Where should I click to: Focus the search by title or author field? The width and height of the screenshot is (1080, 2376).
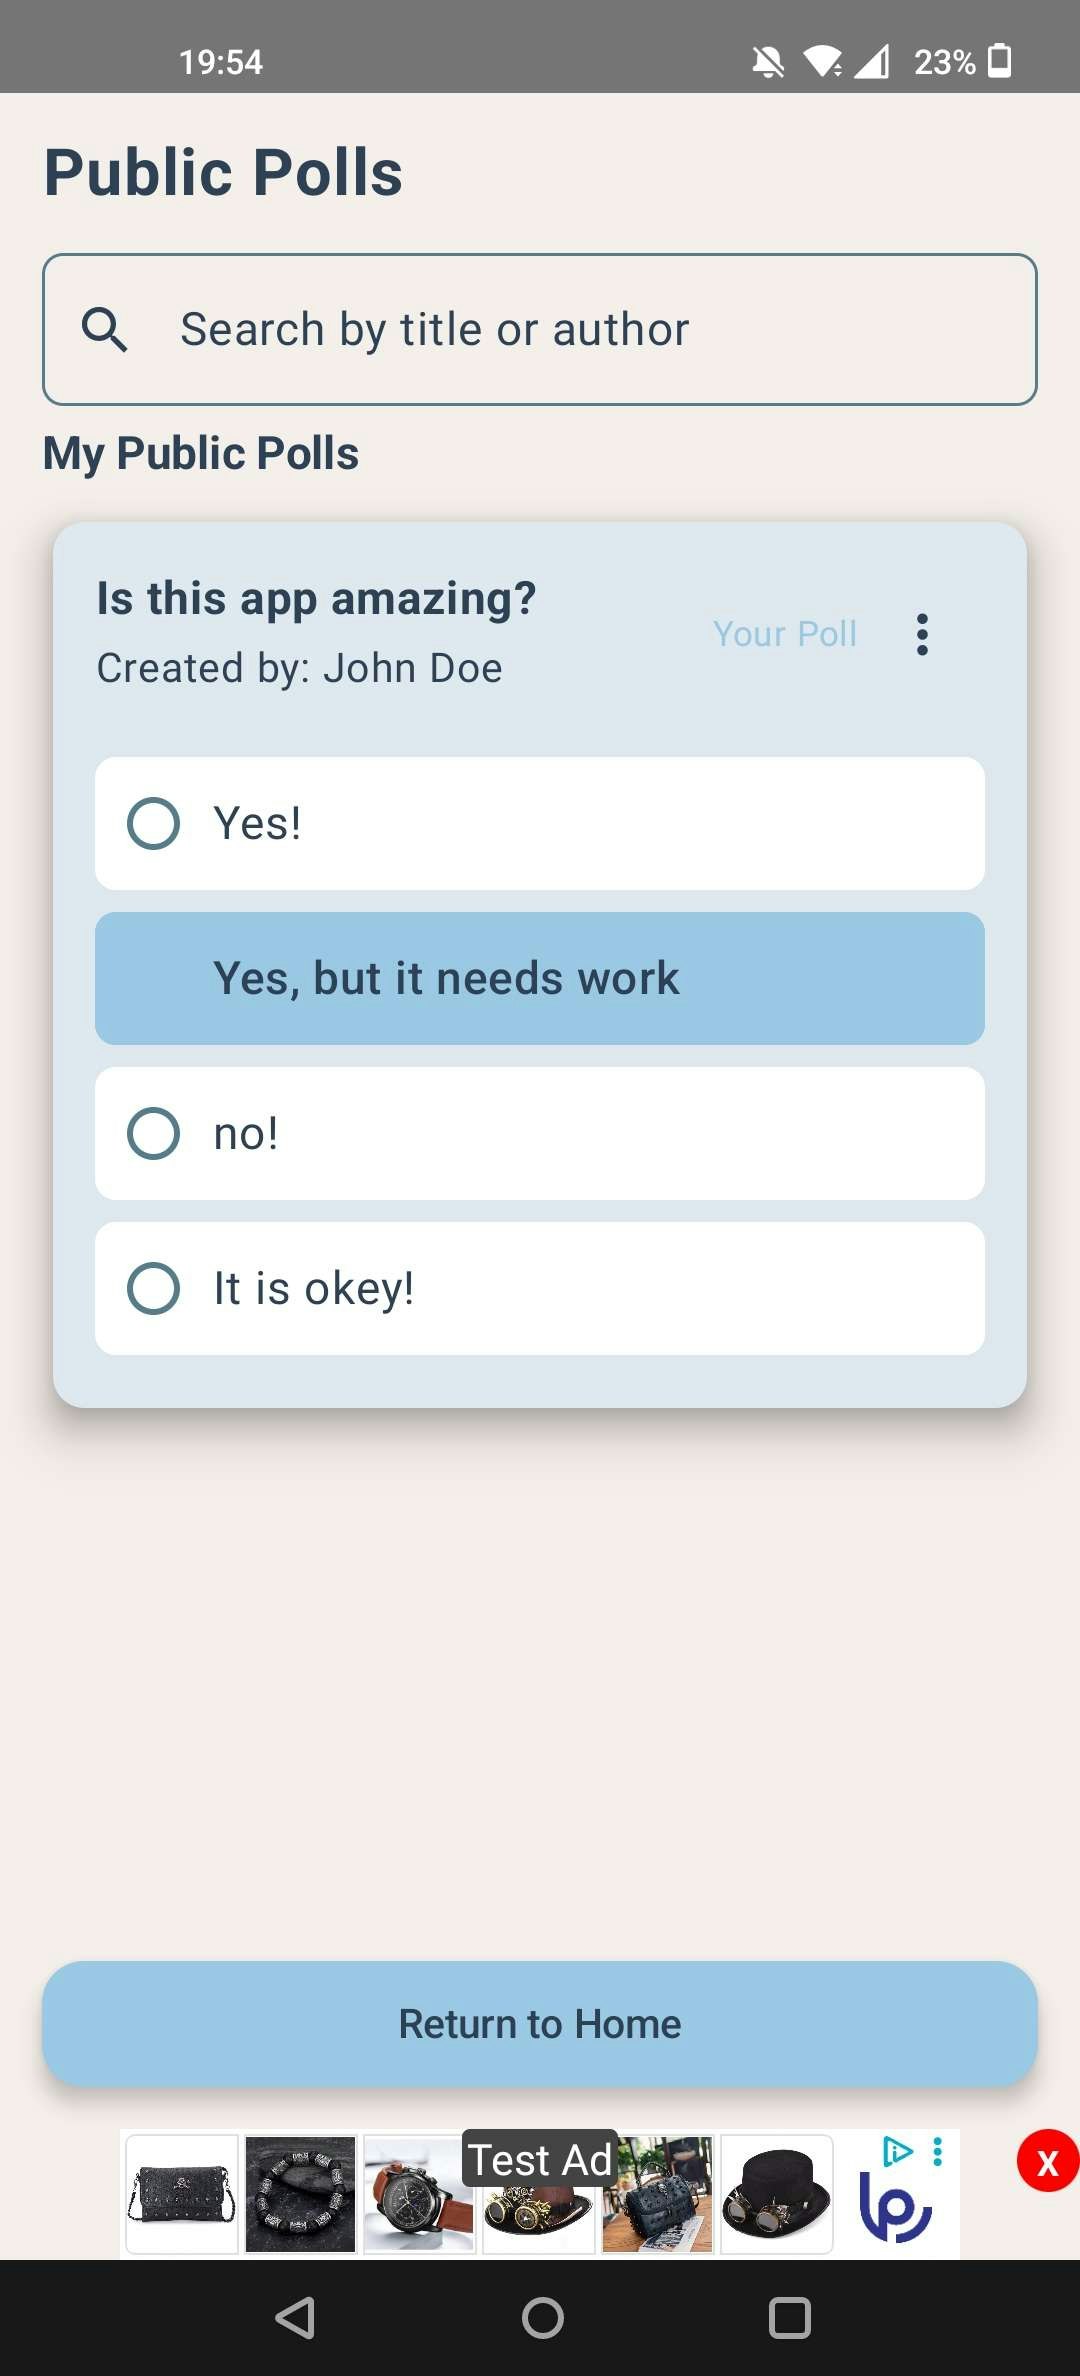point(540,329)
